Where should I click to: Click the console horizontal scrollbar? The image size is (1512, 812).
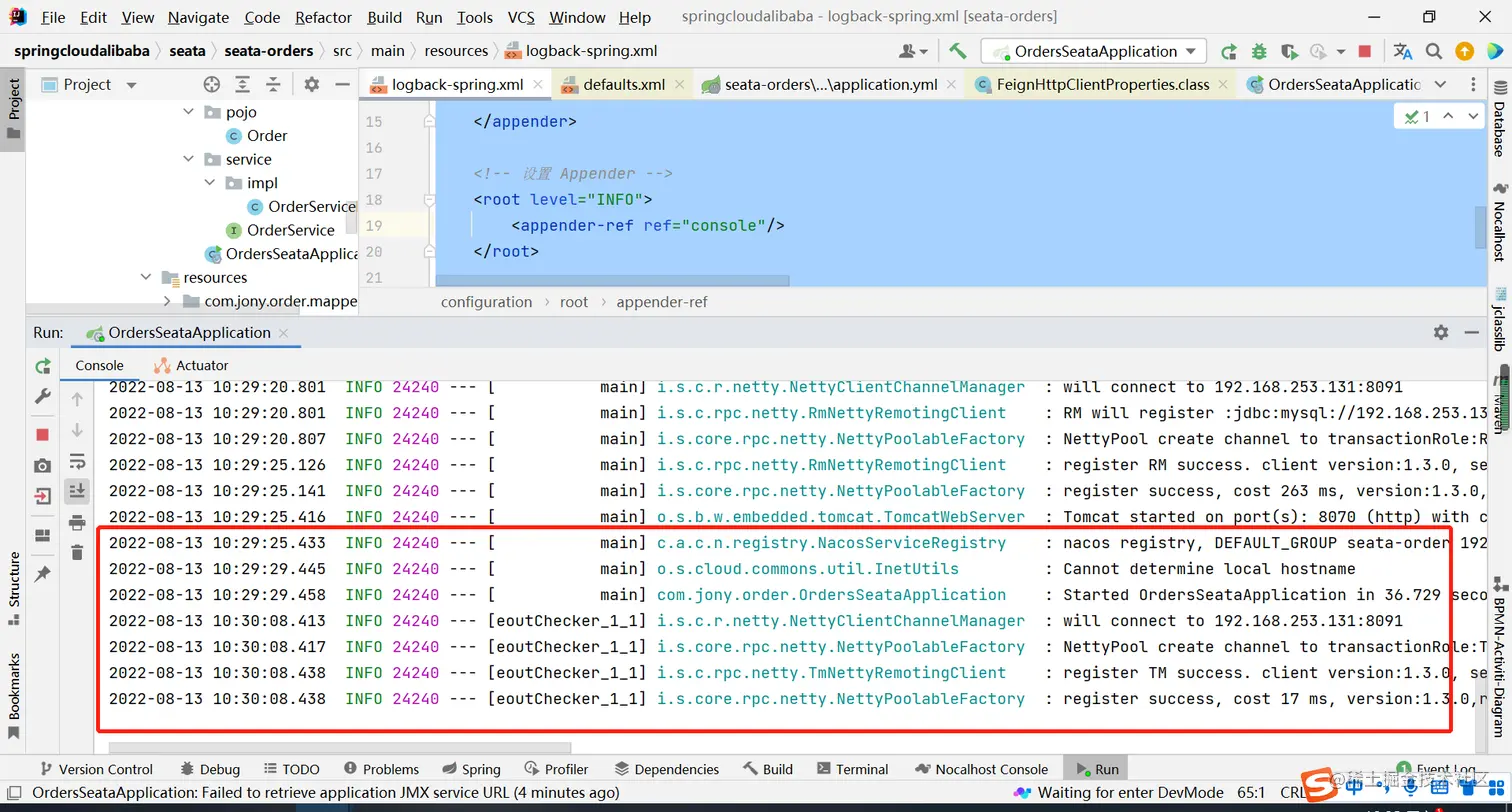[340, 746]
